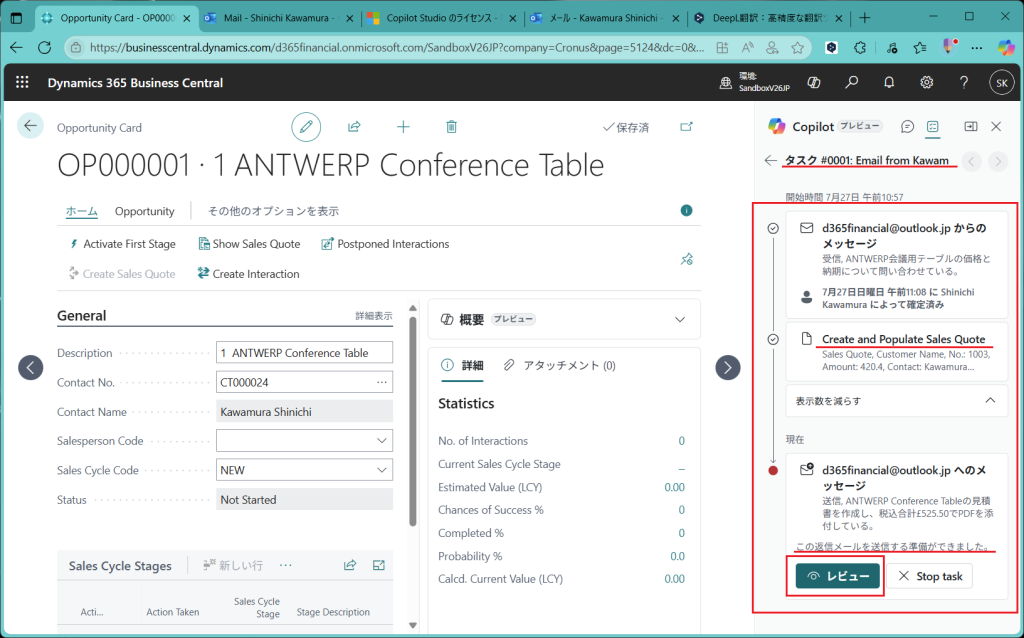1024x638 pixels.
Task: Add page to favorites star icon
Action: (797, 47)
